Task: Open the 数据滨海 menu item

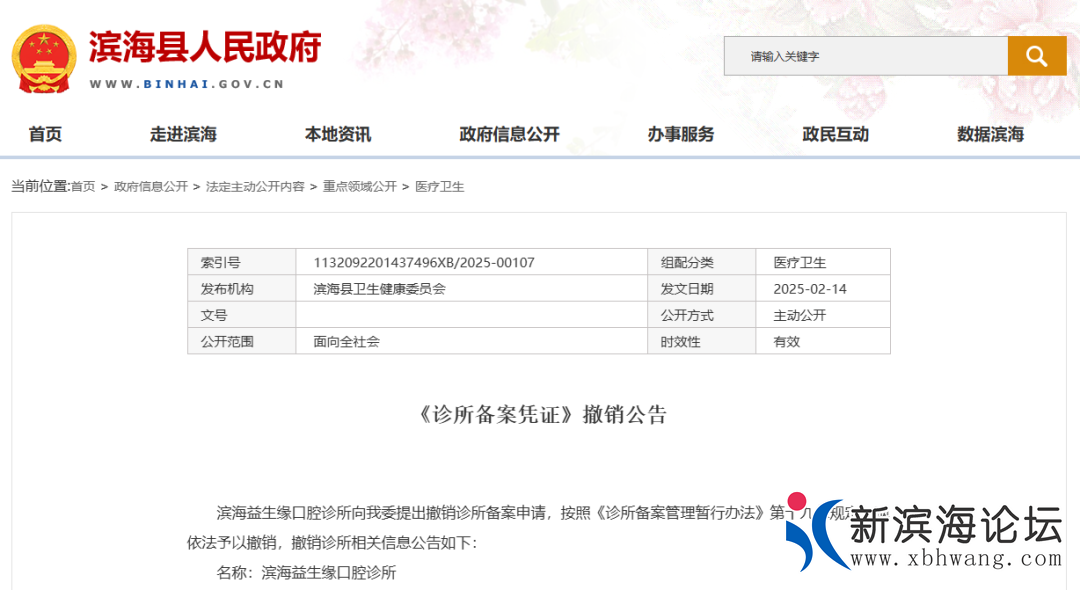Action: (990, 134)
